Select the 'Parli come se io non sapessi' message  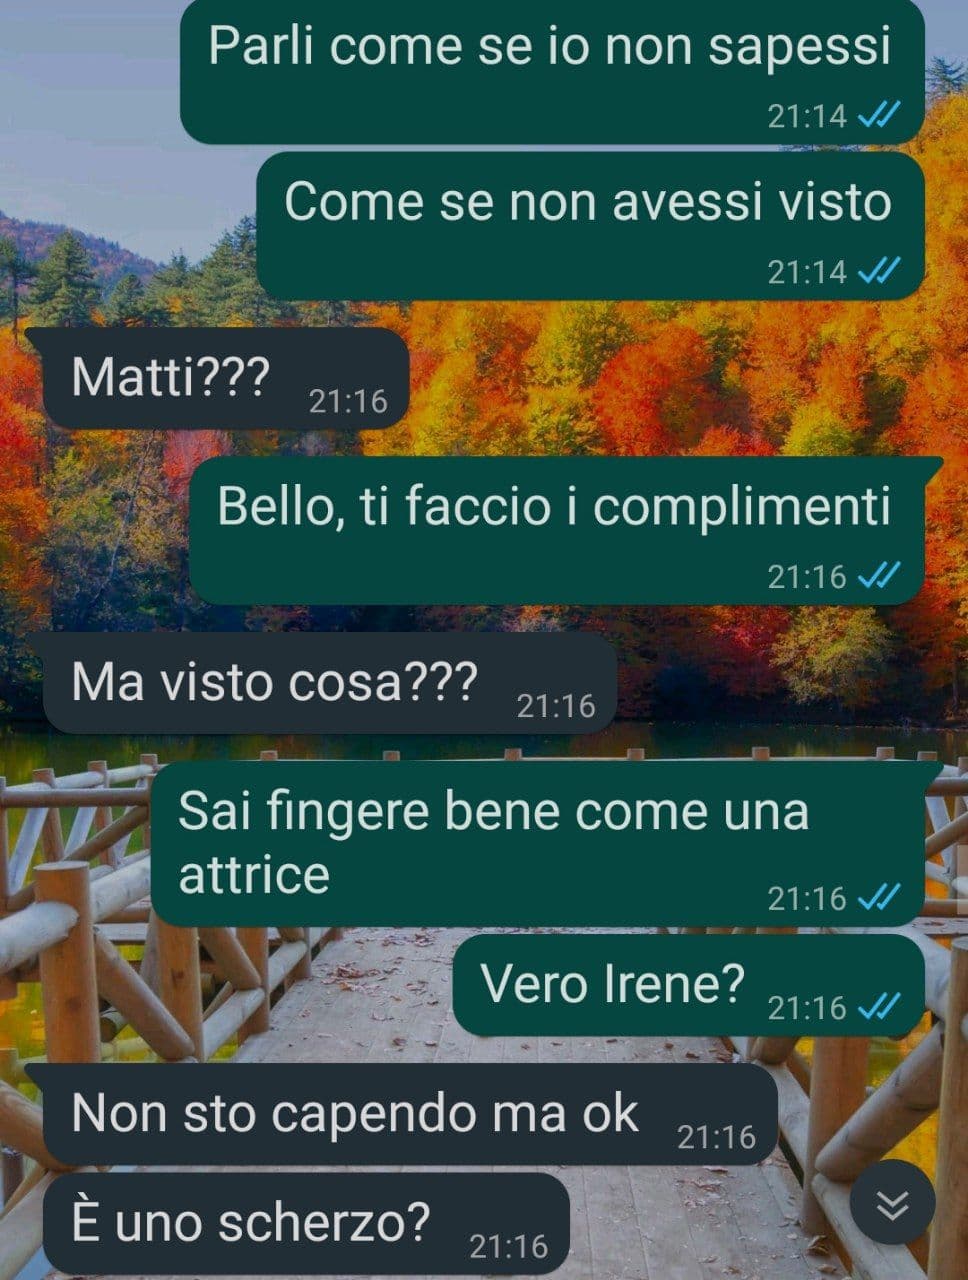coord(552,70)
